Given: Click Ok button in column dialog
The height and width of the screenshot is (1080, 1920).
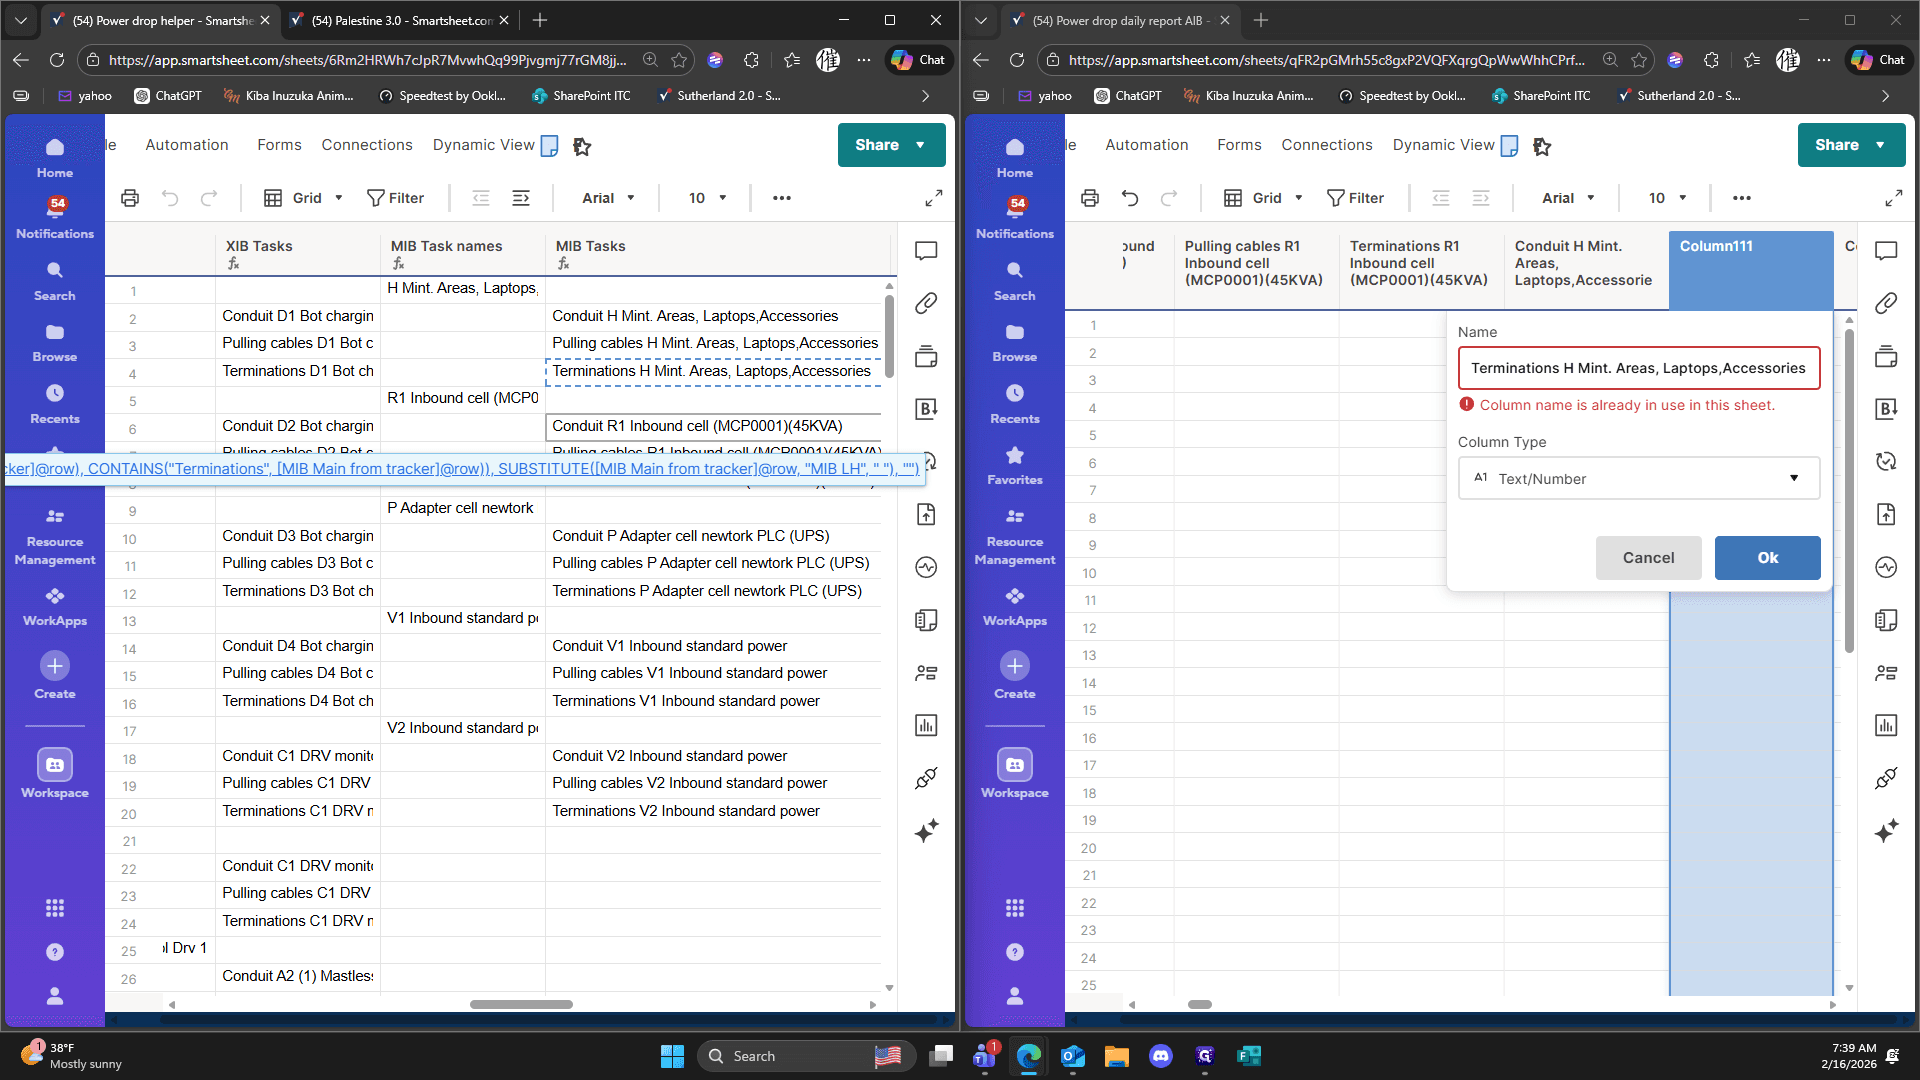Looking at the screenshot, I should pos(1767,558).
